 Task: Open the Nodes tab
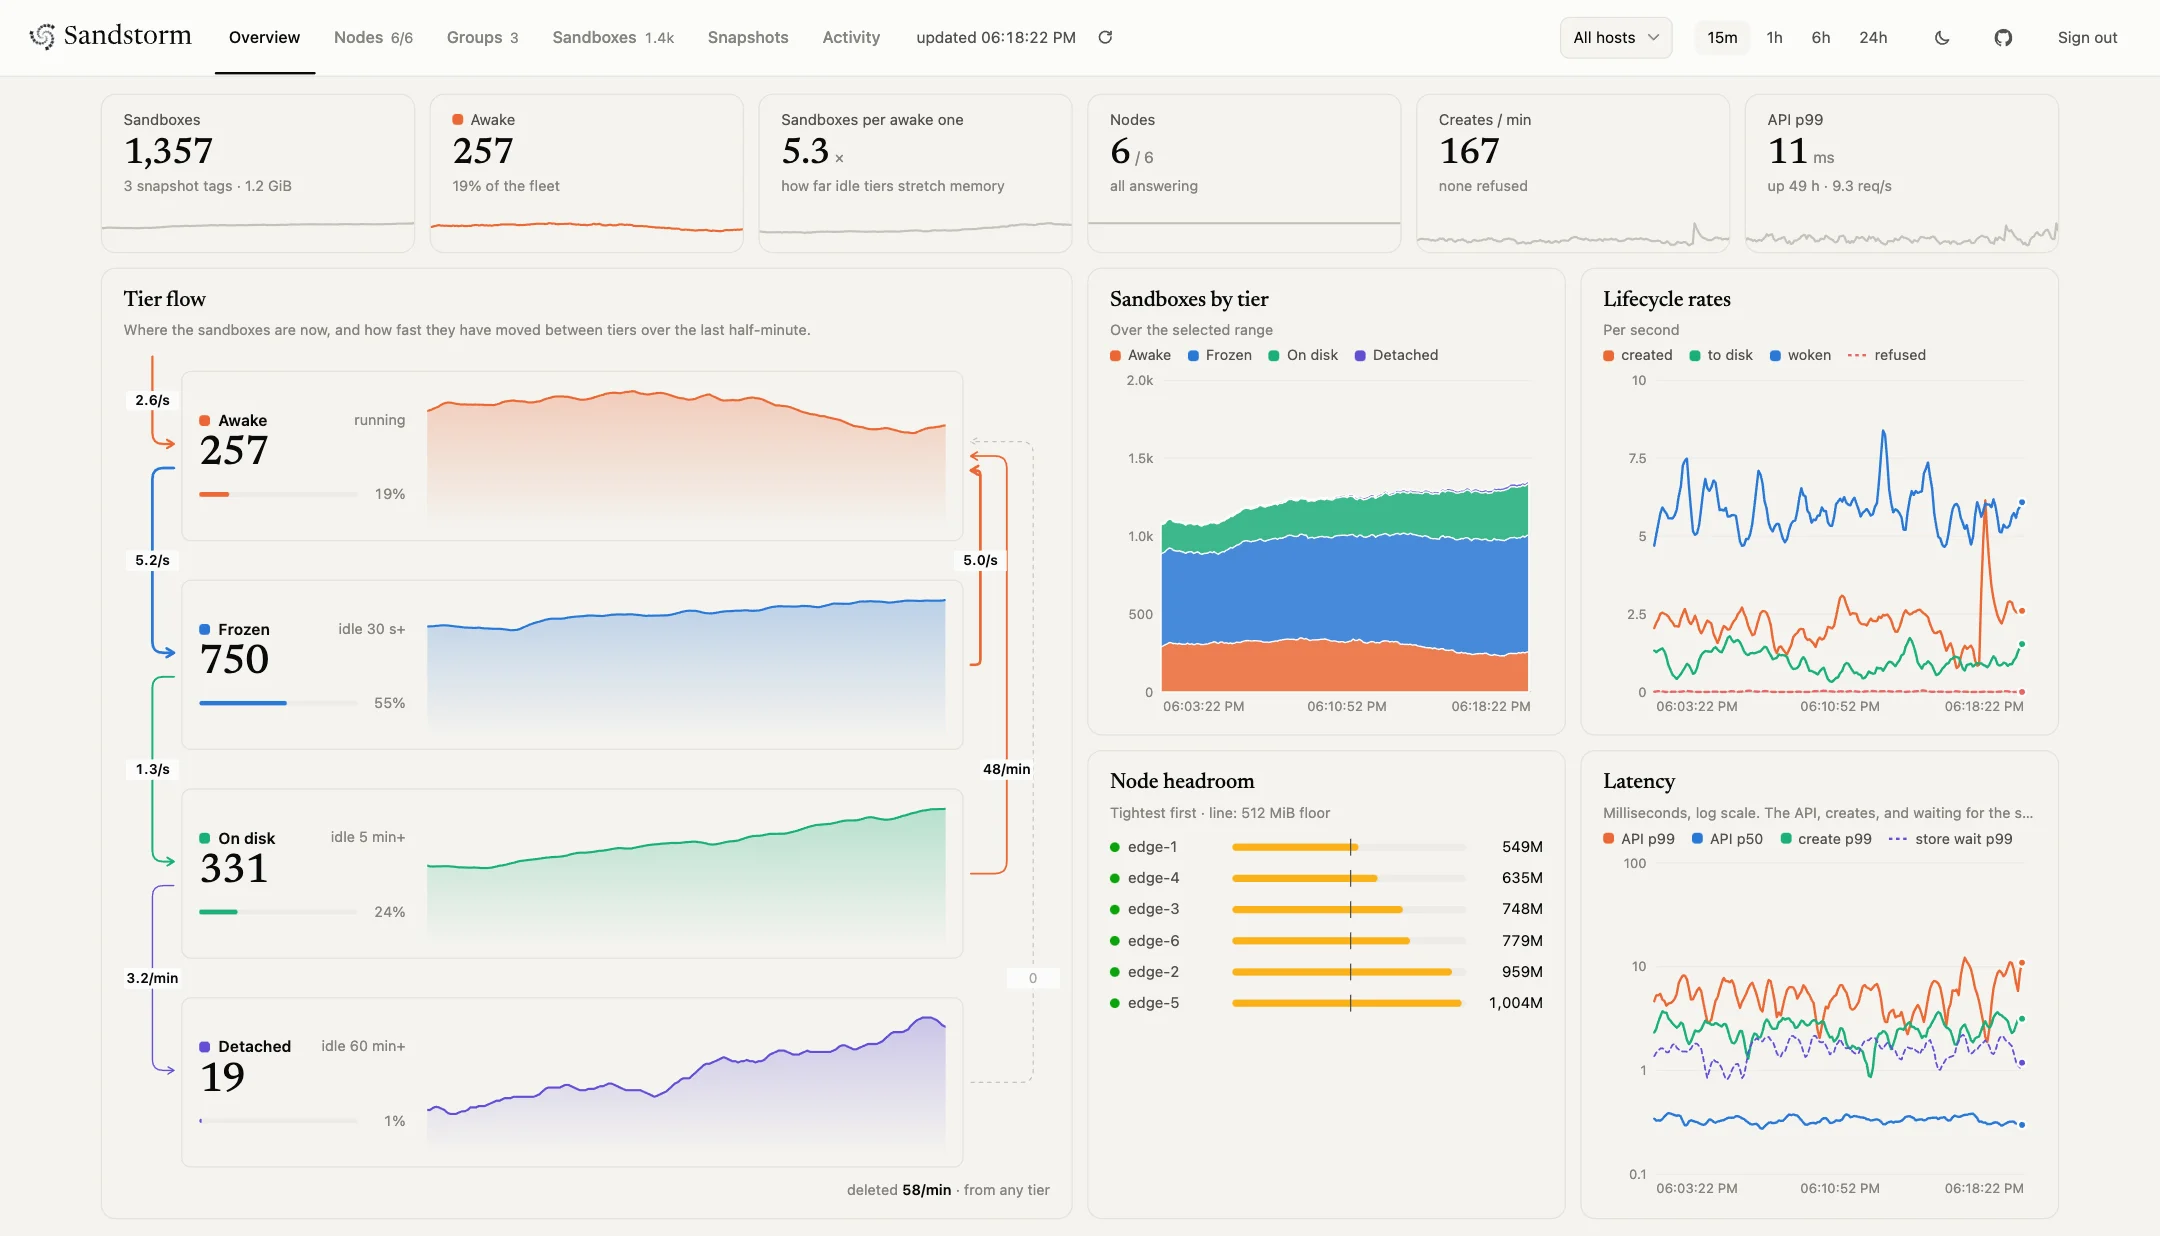(373, 37)
